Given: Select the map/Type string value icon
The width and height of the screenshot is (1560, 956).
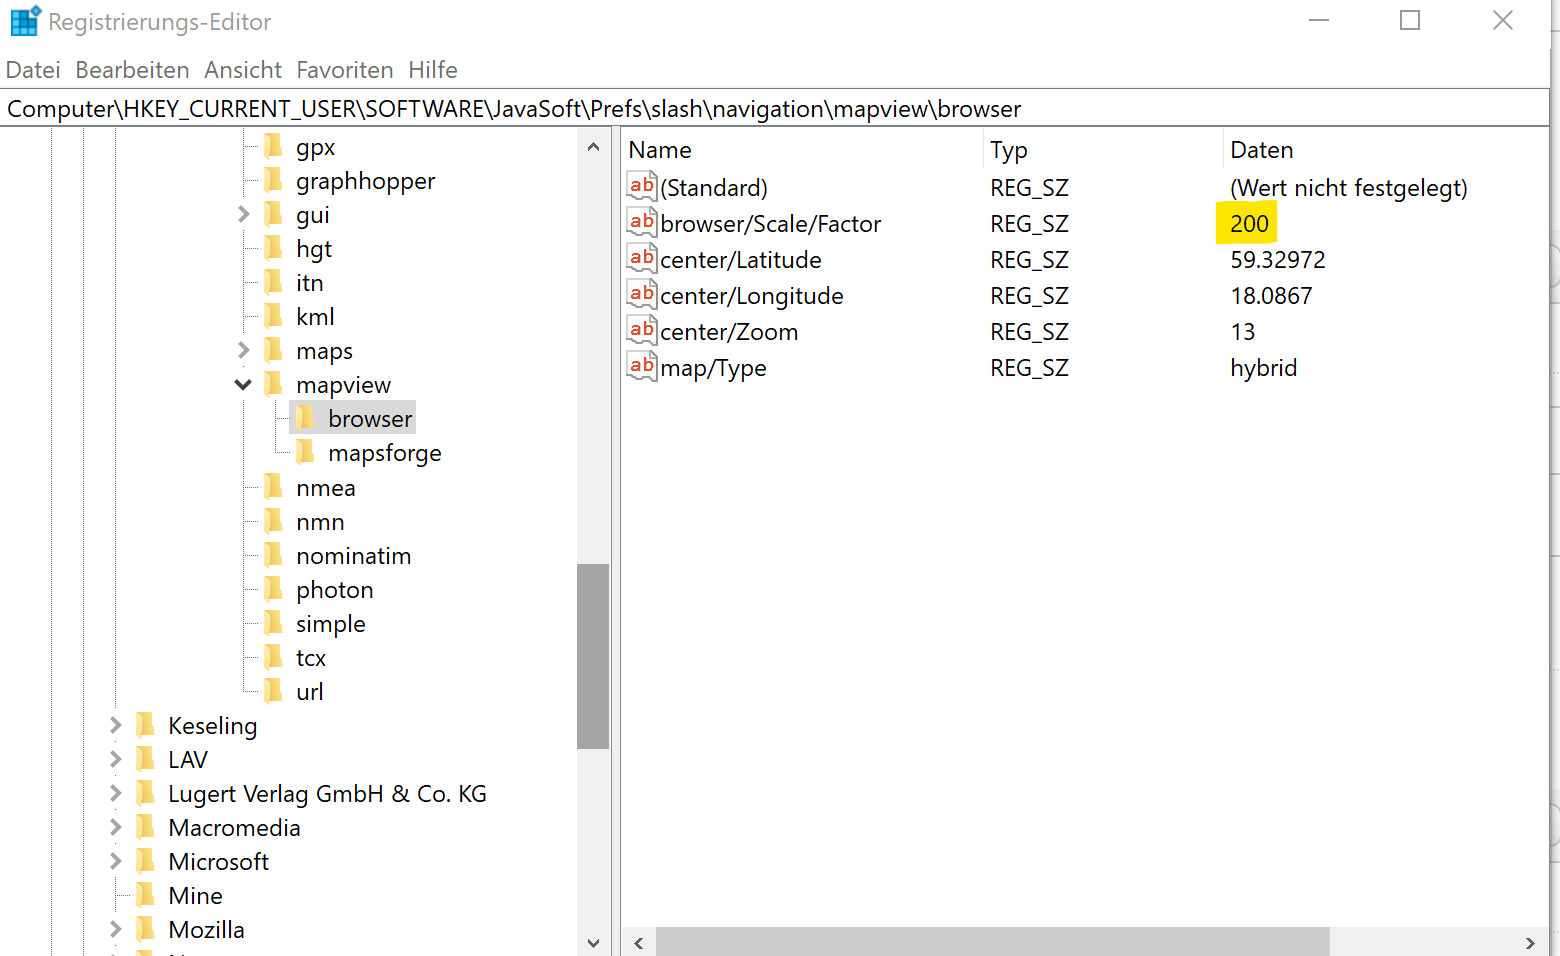Looking at the screenshot, I should coord(641,367).
